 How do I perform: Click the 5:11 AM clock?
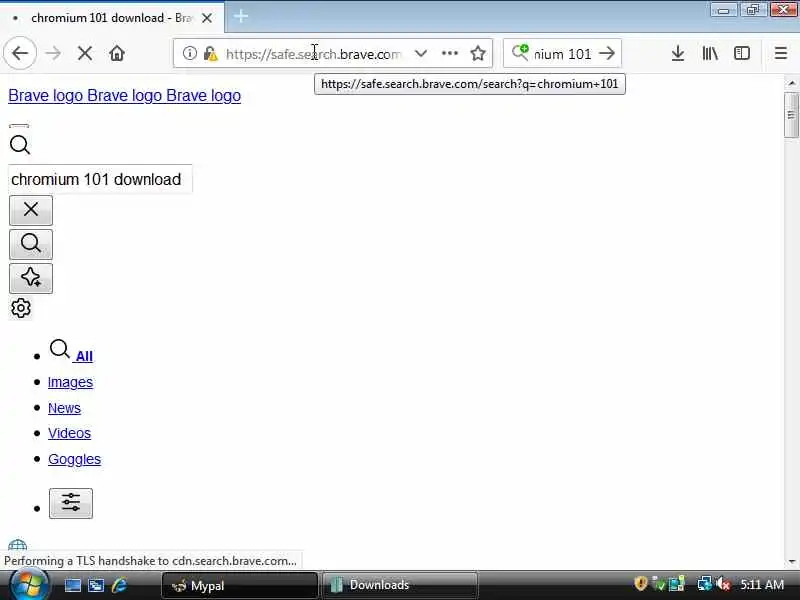click(x=762, y=585)
